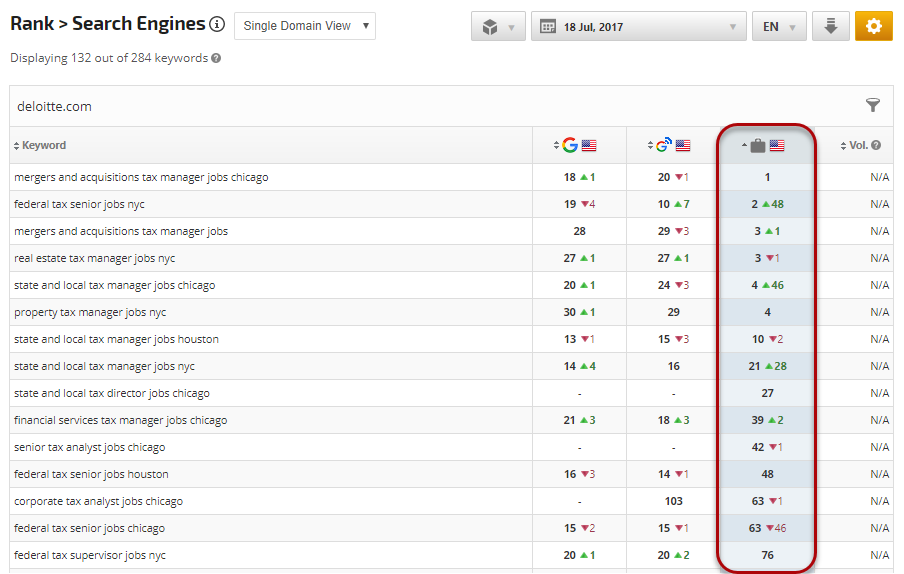Open the table filter funnel icon
This screenshot has width=904, height=574.
pyautogui.click(x=872, y=105)
